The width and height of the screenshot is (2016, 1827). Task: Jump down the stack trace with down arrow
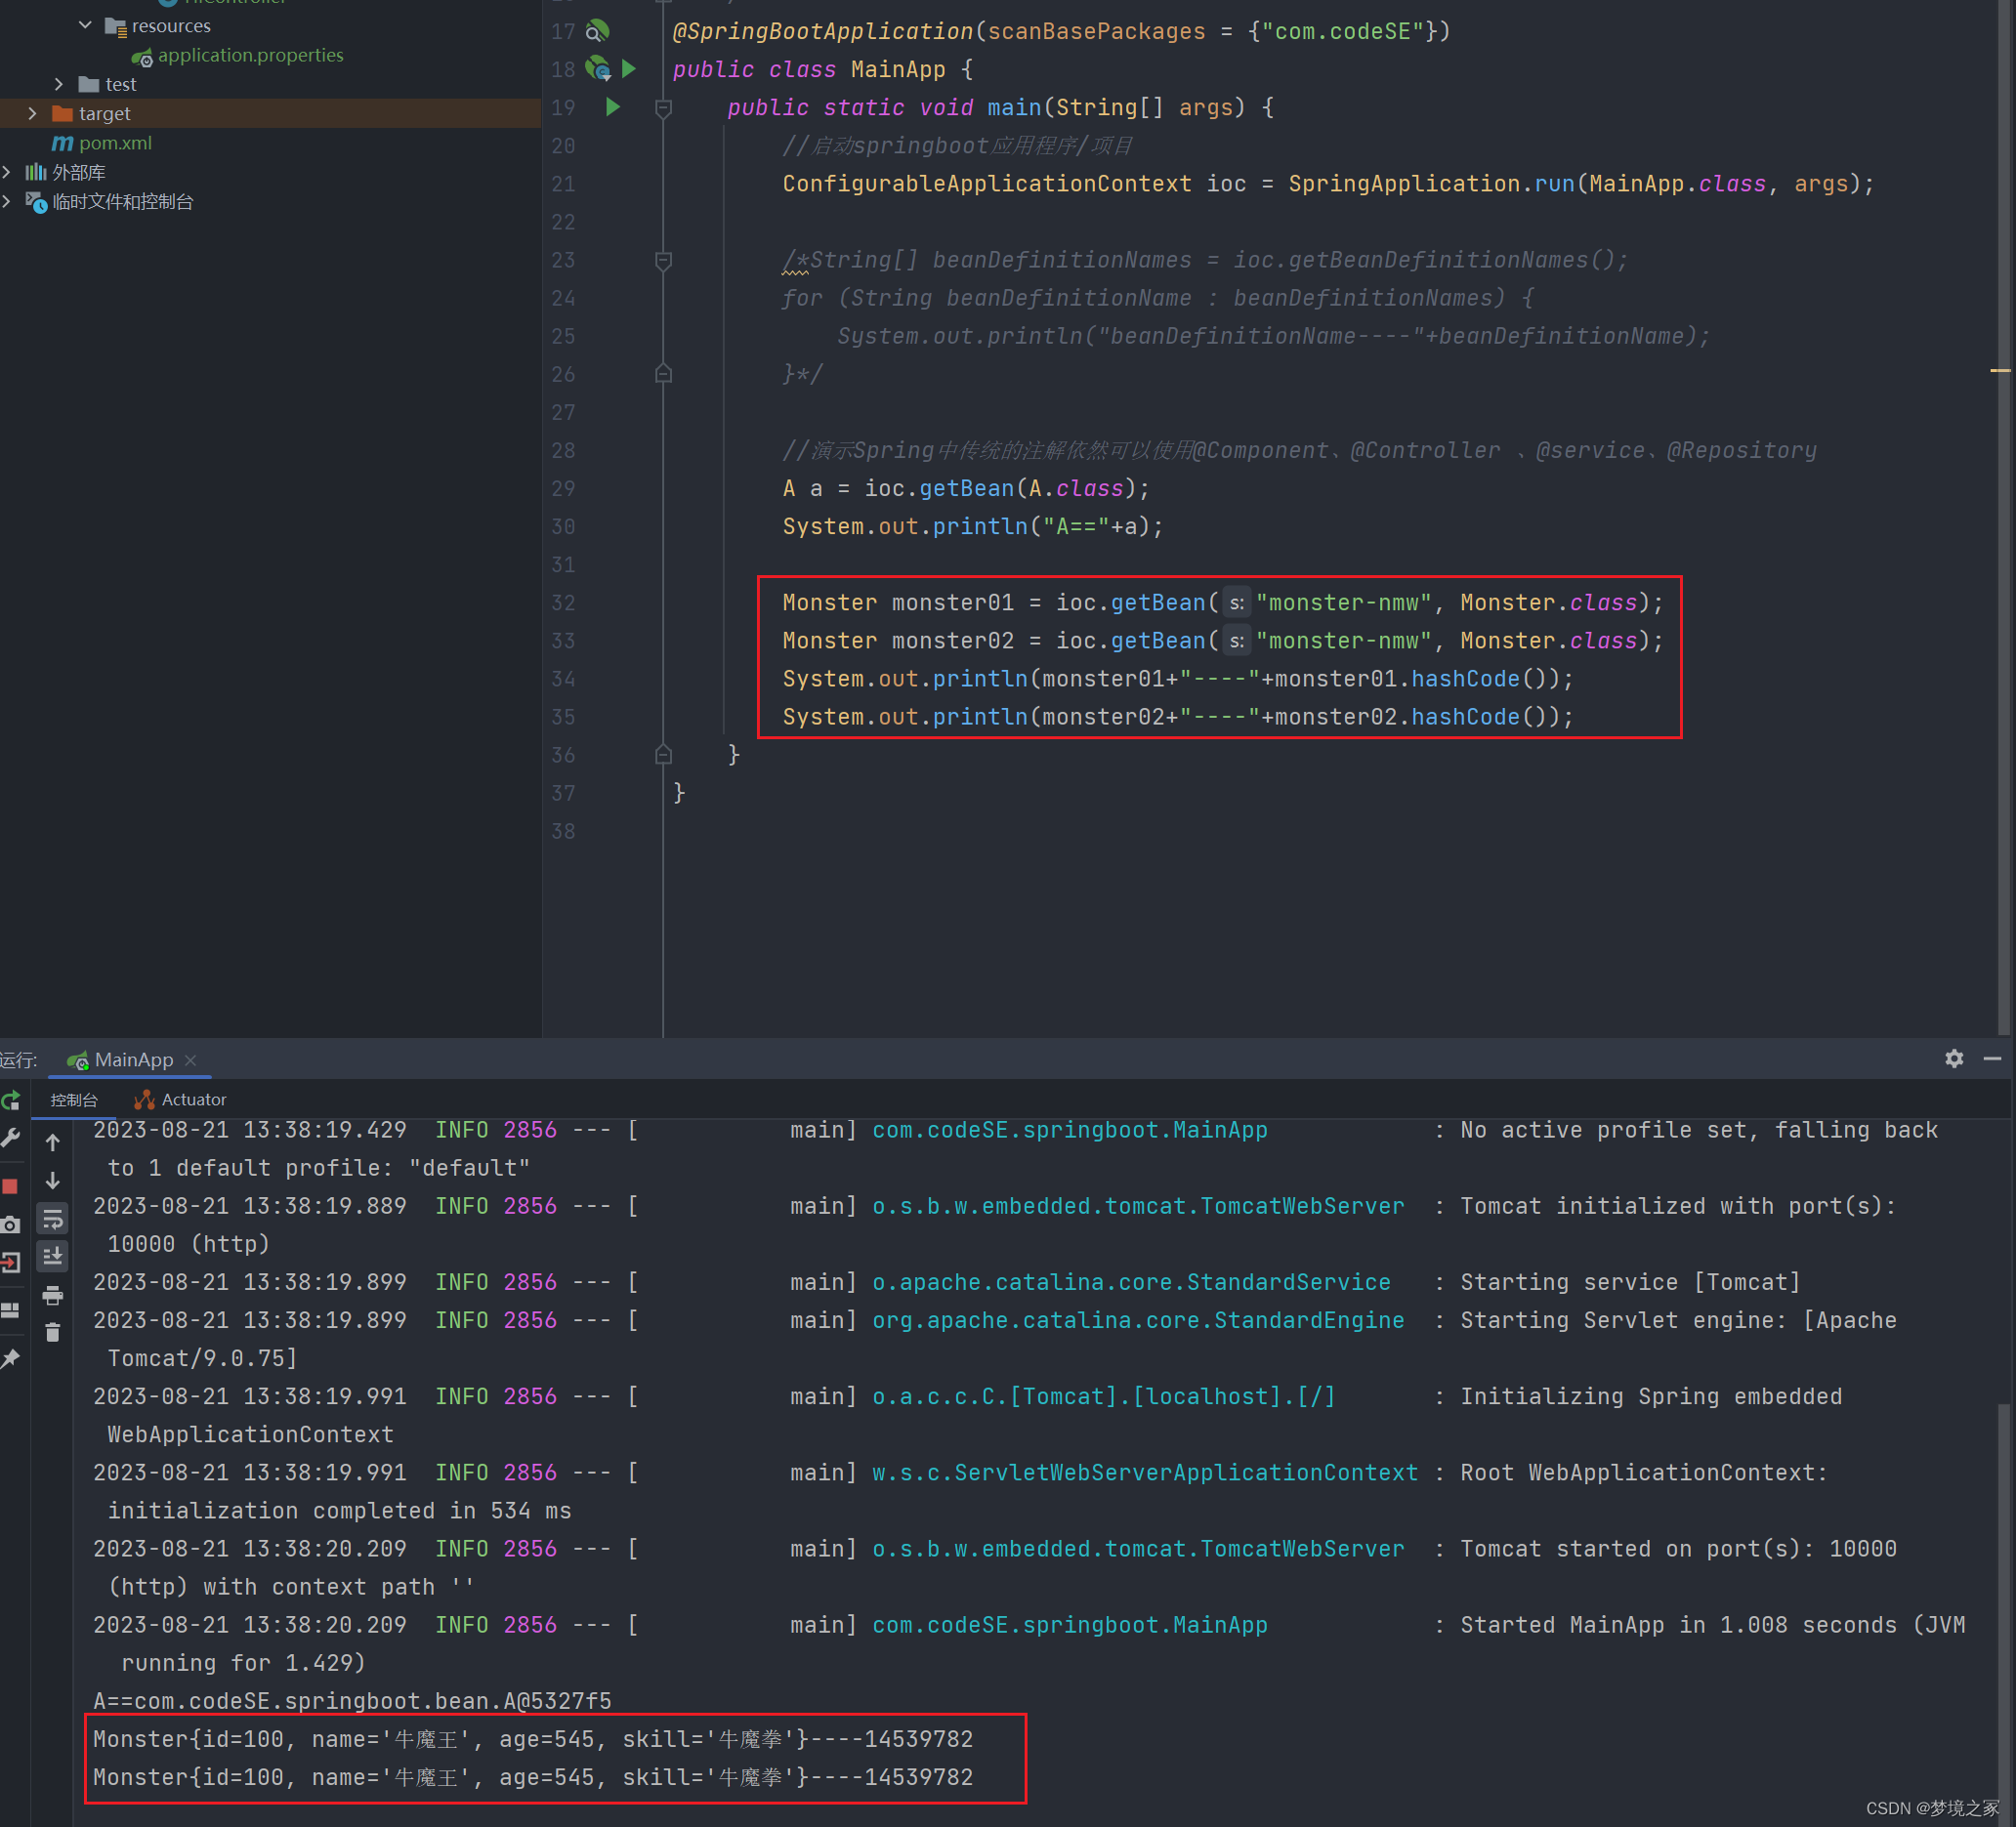(x=53, y=1180)
